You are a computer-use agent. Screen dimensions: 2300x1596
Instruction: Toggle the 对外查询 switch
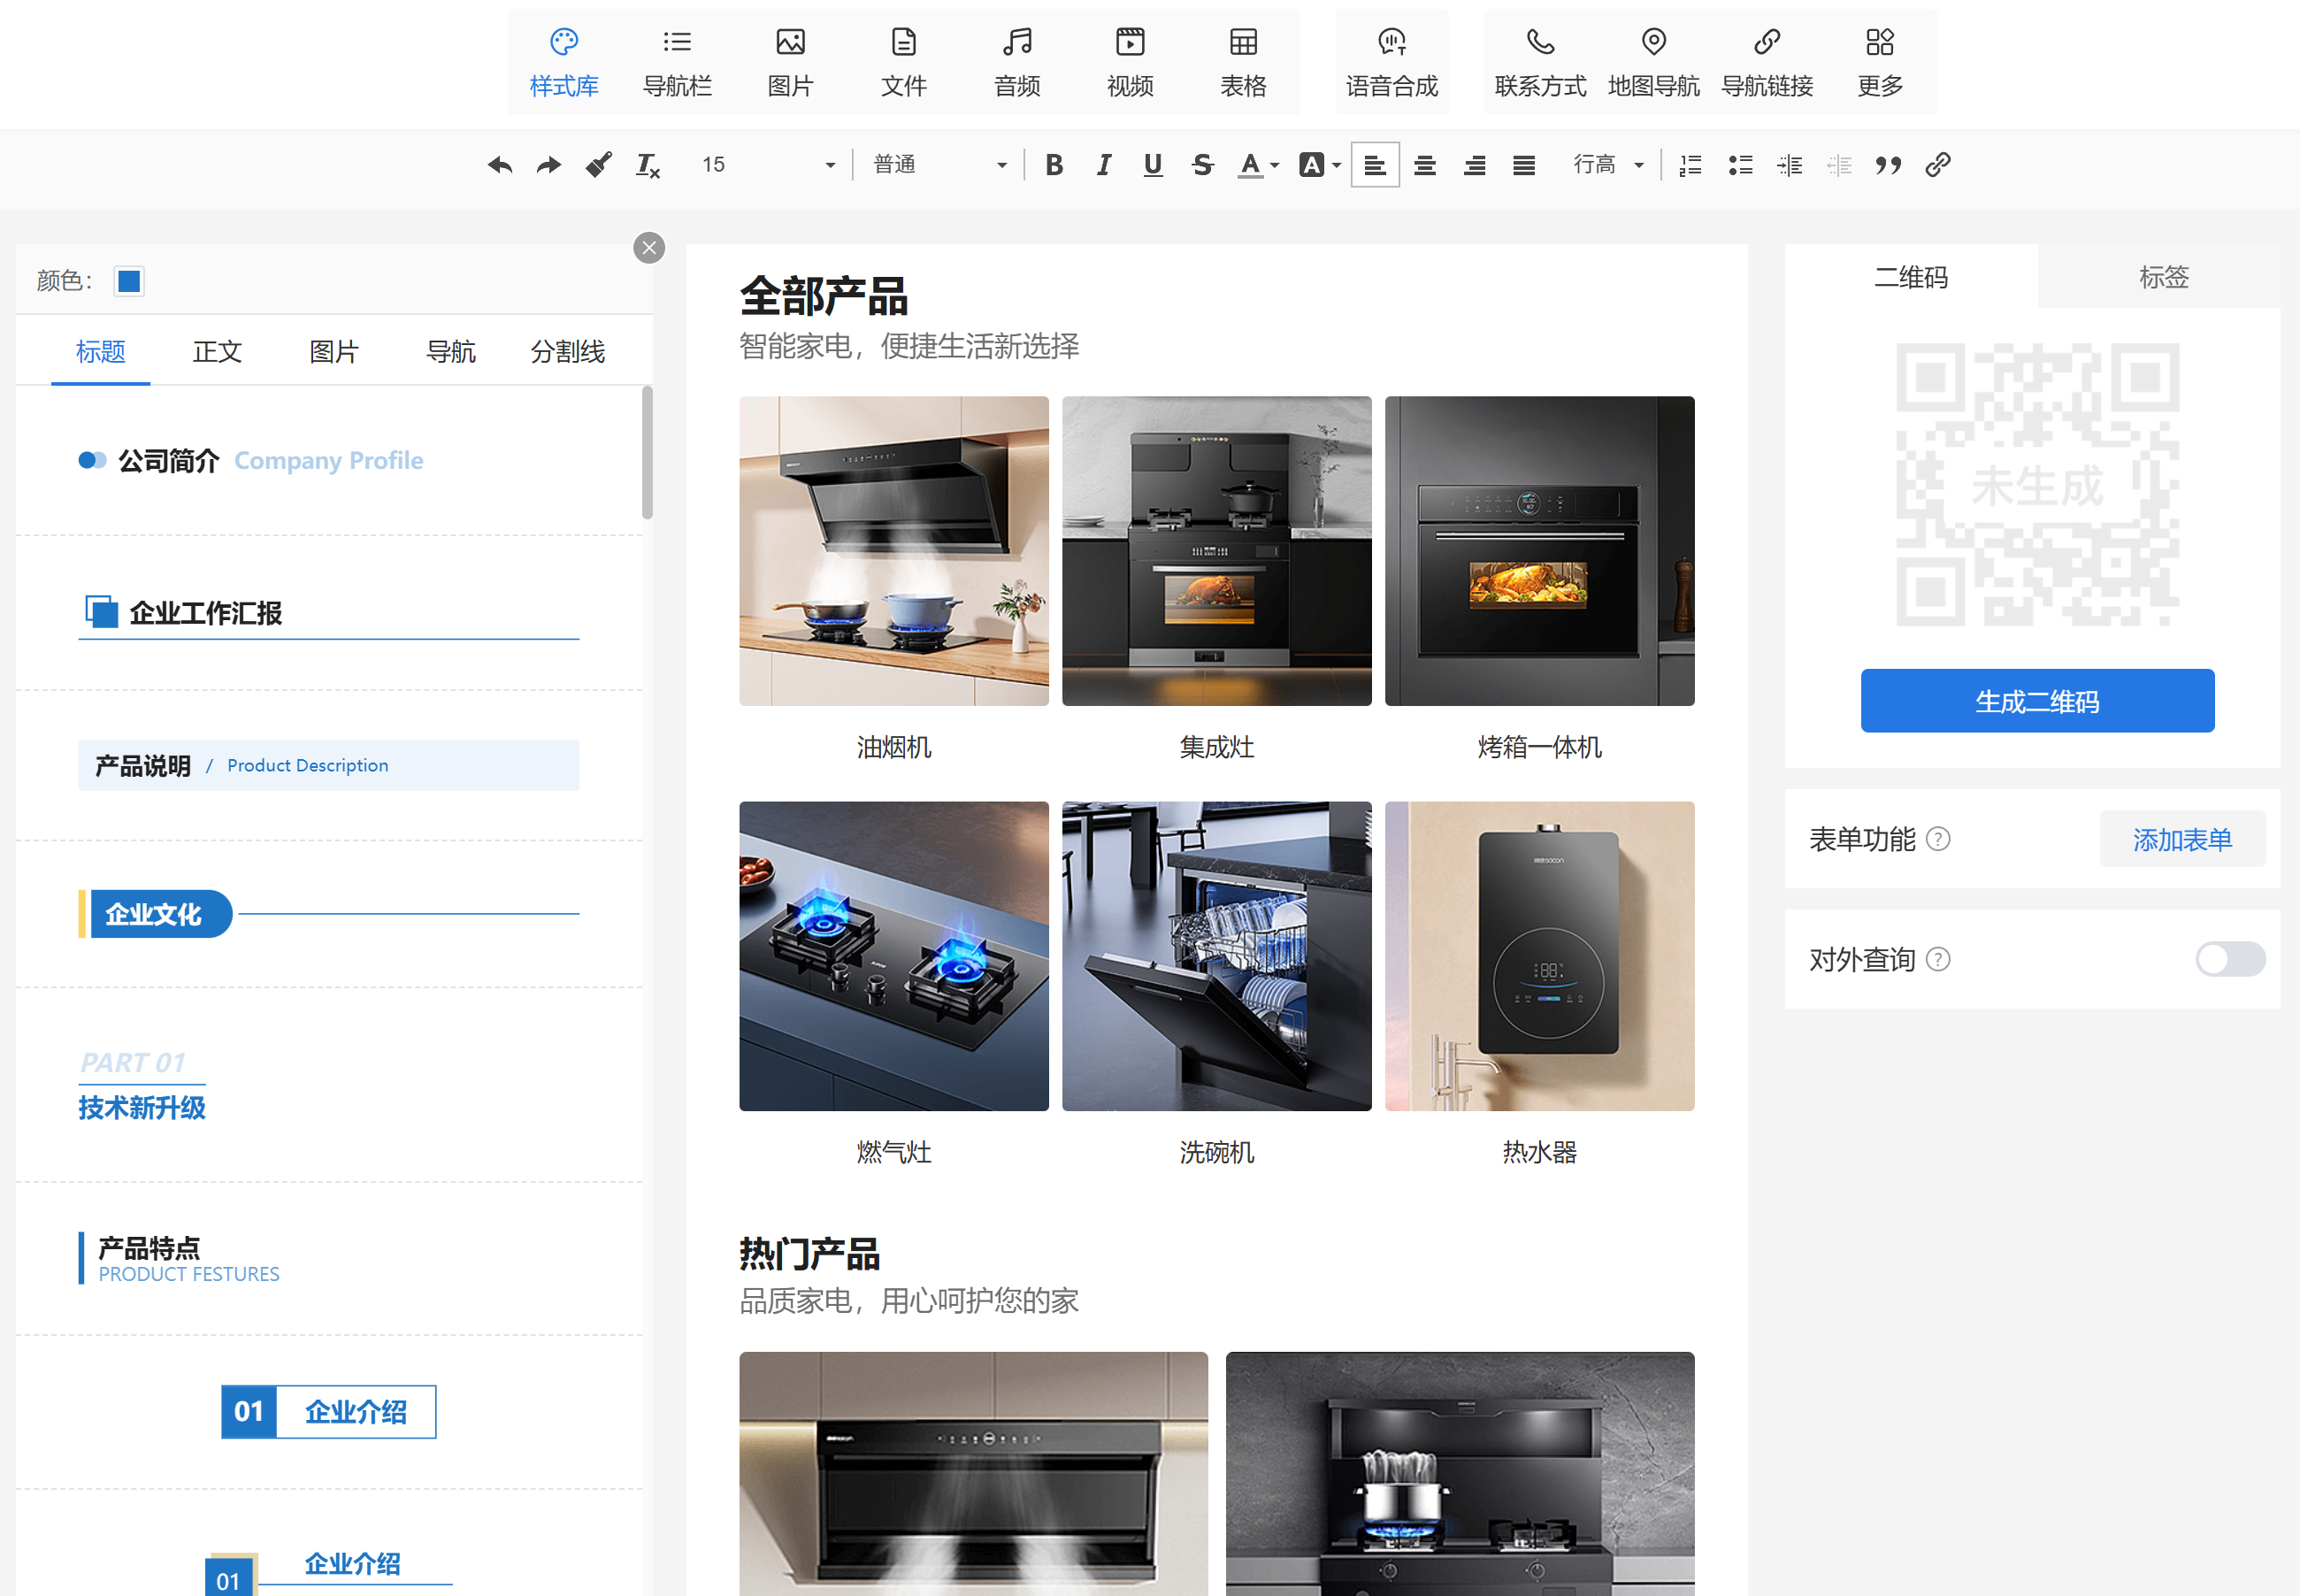pyautogui.click(x=2230, y=959)
